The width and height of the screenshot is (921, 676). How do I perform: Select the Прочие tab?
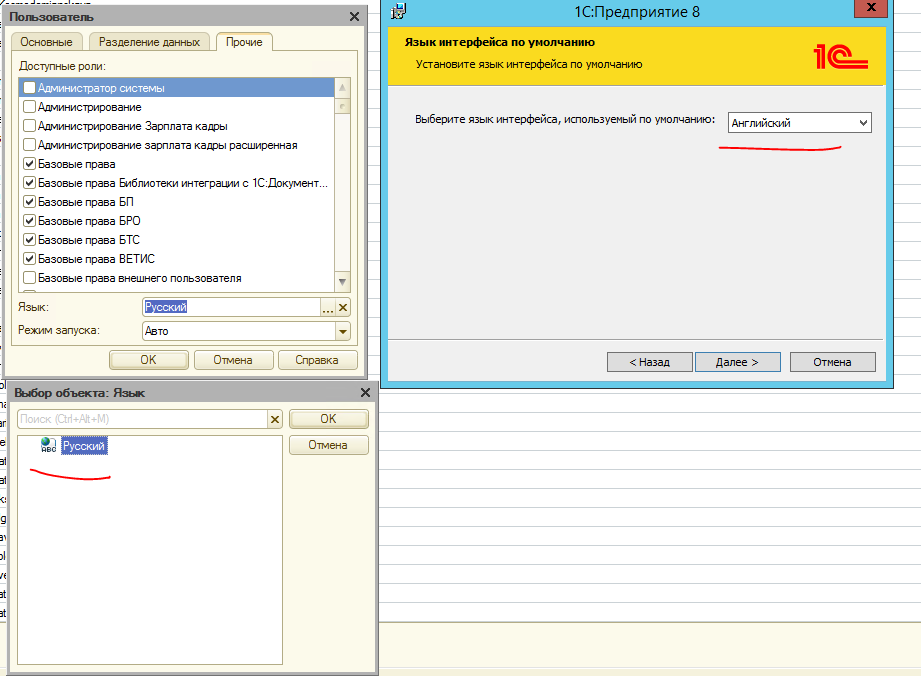tap(244, 42)
